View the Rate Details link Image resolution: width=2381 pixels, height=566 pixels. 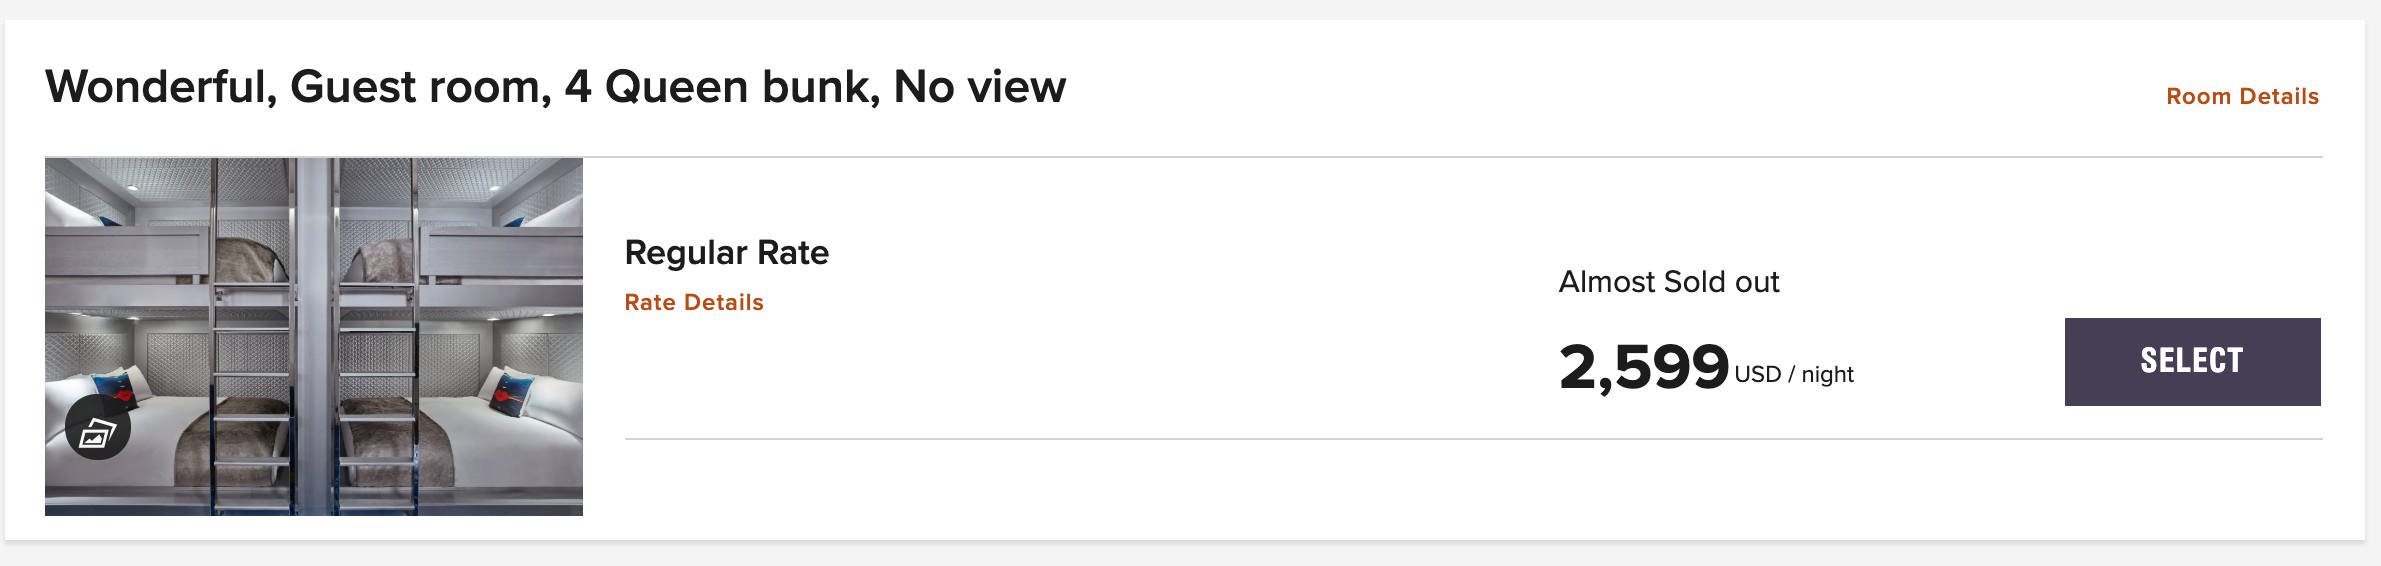[694, 303]
